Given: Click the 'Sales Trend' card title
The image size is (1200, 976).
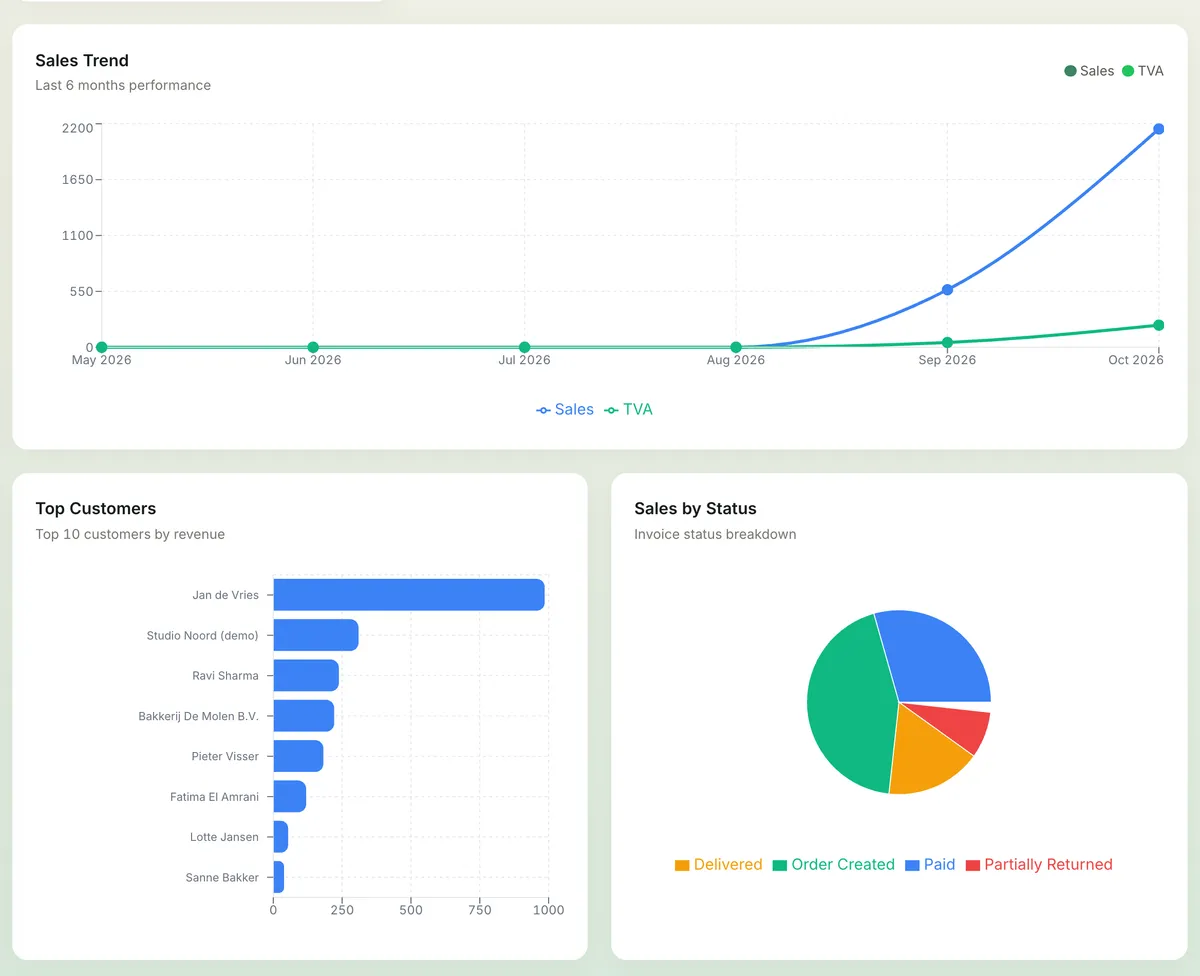Looking at the screenshot, I should [x=82, y=61].
